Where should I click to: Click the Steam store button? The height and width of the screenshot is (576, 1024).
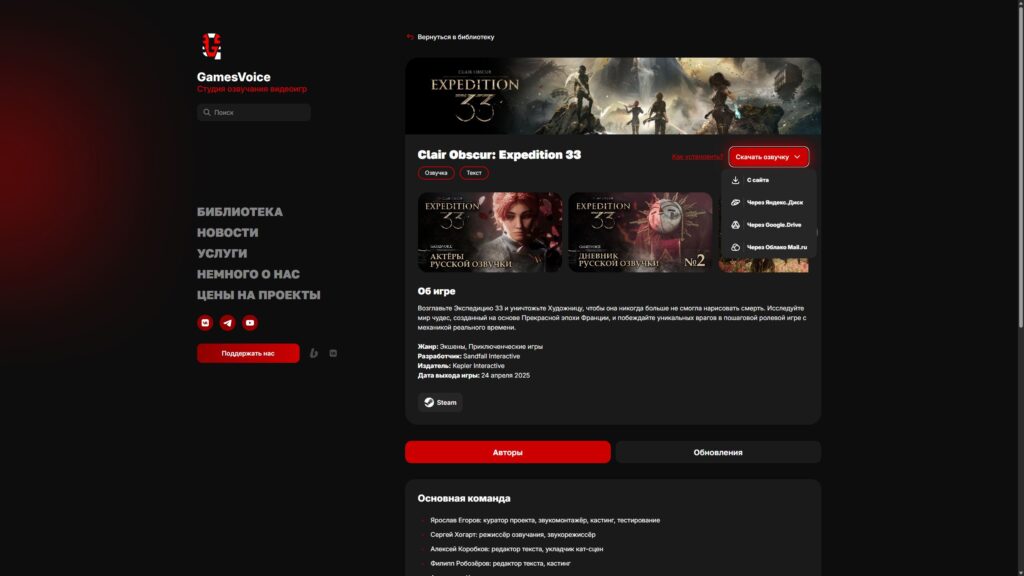[440, 402]
